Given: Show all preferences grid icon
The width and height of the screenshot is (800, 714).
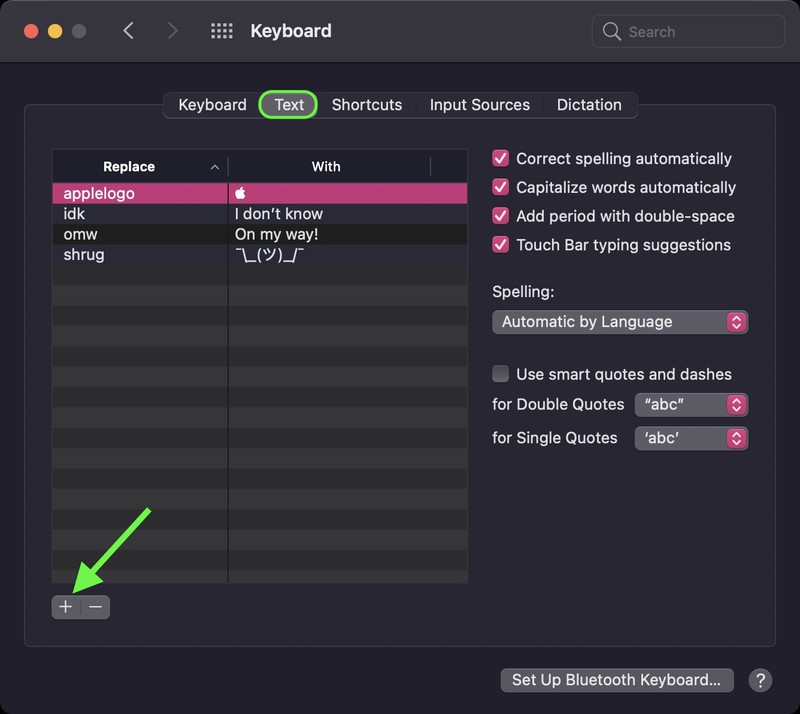Looking at the screenshot, I should pos(221,31).
